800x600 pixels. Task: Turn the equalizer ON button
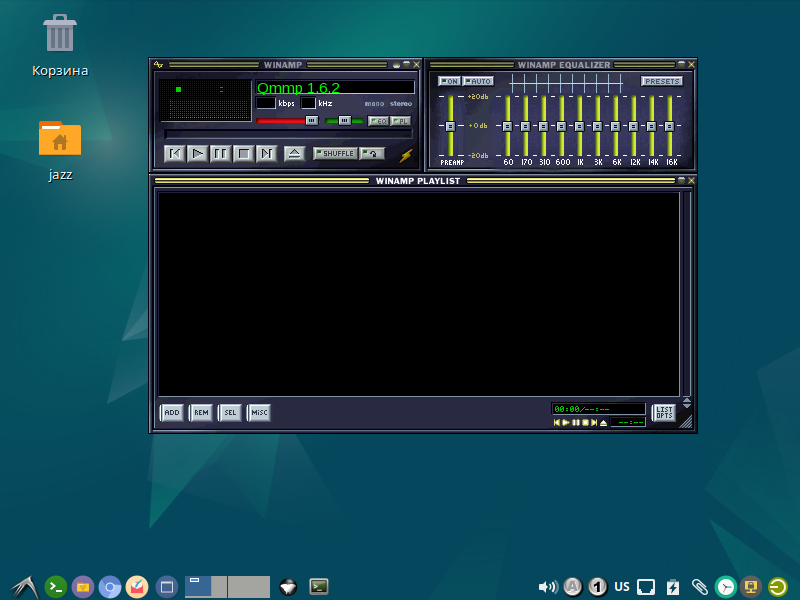click(449, 81)
